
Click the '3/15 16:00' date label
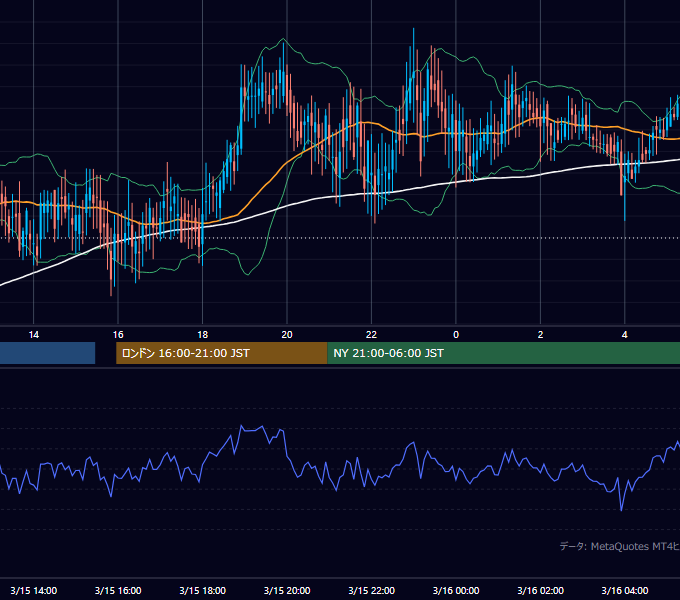pos(118,590)
